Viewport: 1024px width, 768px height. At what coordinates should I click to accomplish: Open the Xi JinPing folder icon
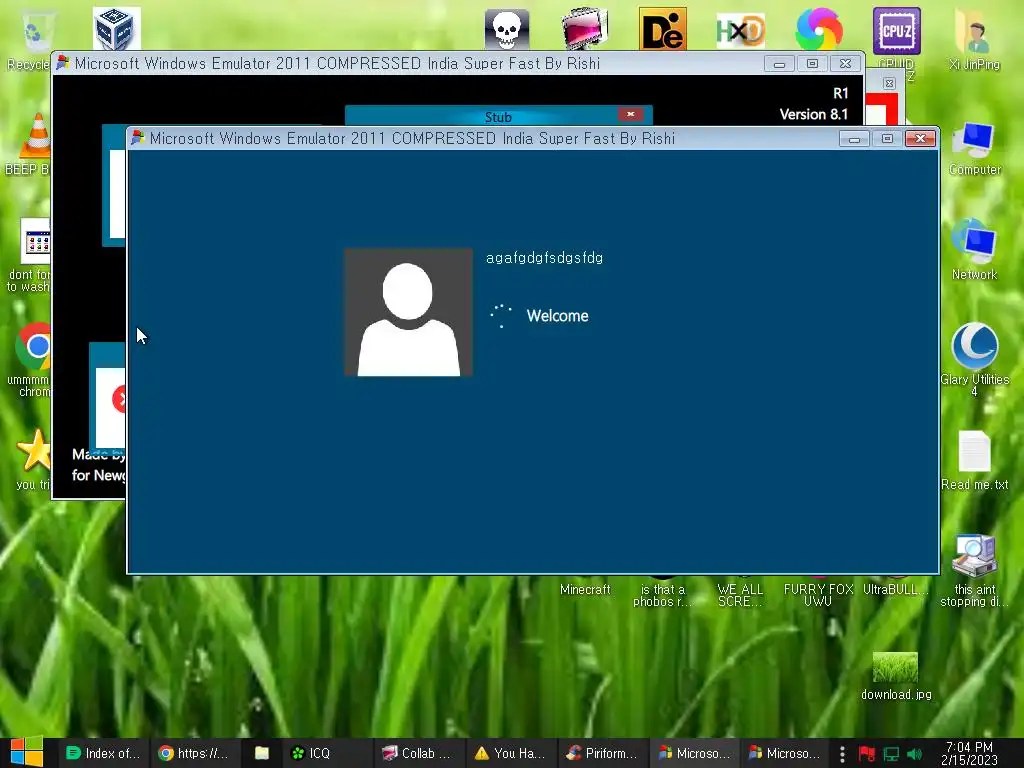point(974,39)
